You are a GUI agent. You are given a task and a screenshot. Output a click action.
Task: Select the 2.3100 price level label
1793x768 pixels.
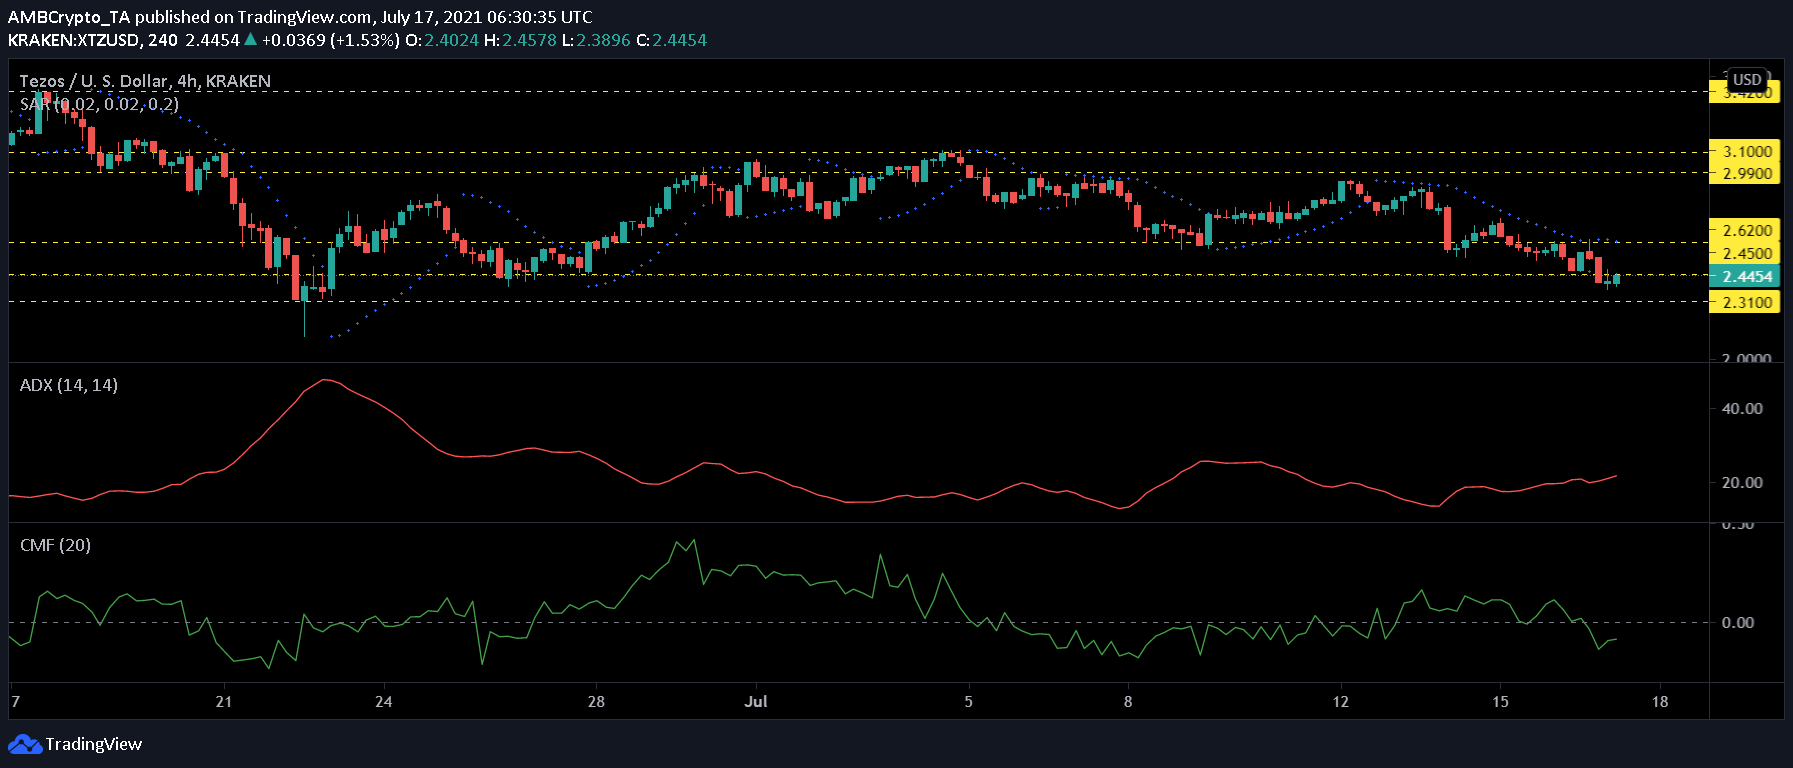point(1744,302)
